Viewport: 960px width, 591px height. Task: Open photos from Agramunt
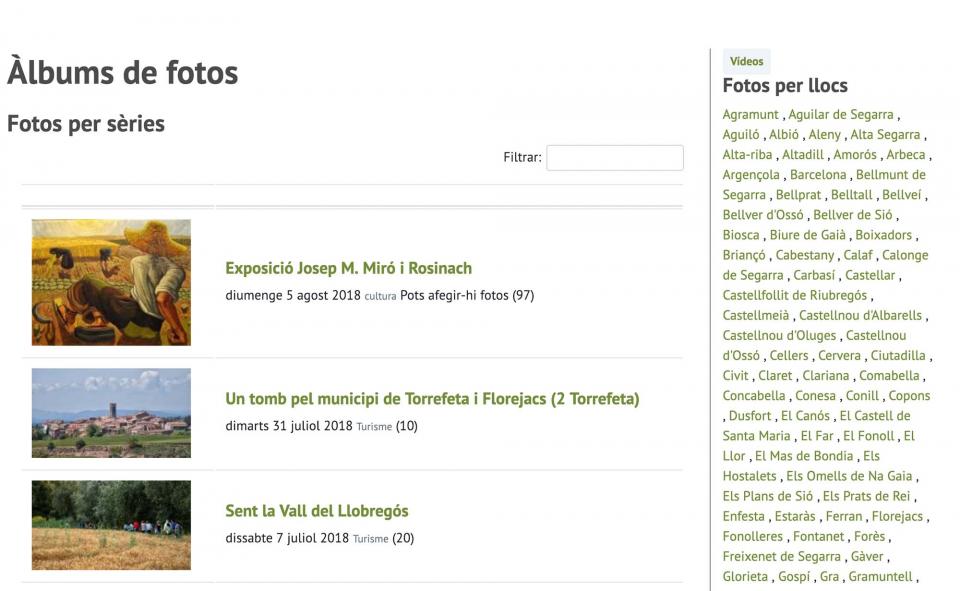(750, 115)
